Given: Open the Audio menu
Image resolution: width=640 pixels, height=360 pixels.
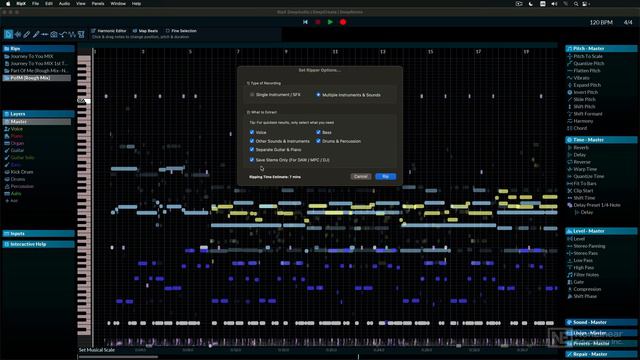Looking at the screenshot, I should click(x=64, y=4).
